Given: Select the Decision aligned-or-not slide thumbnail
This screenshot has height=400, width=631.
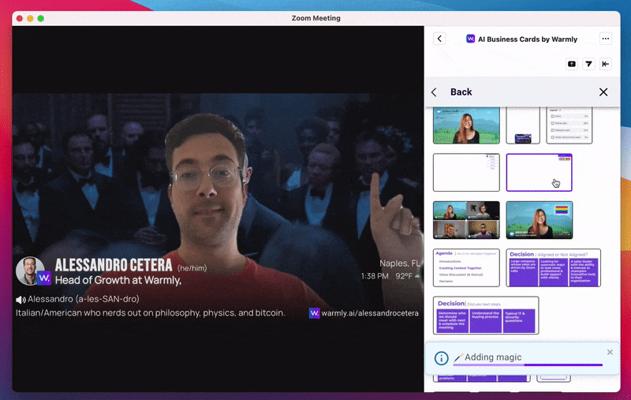Looking at the screenshot, I should [x=553, y=268].
